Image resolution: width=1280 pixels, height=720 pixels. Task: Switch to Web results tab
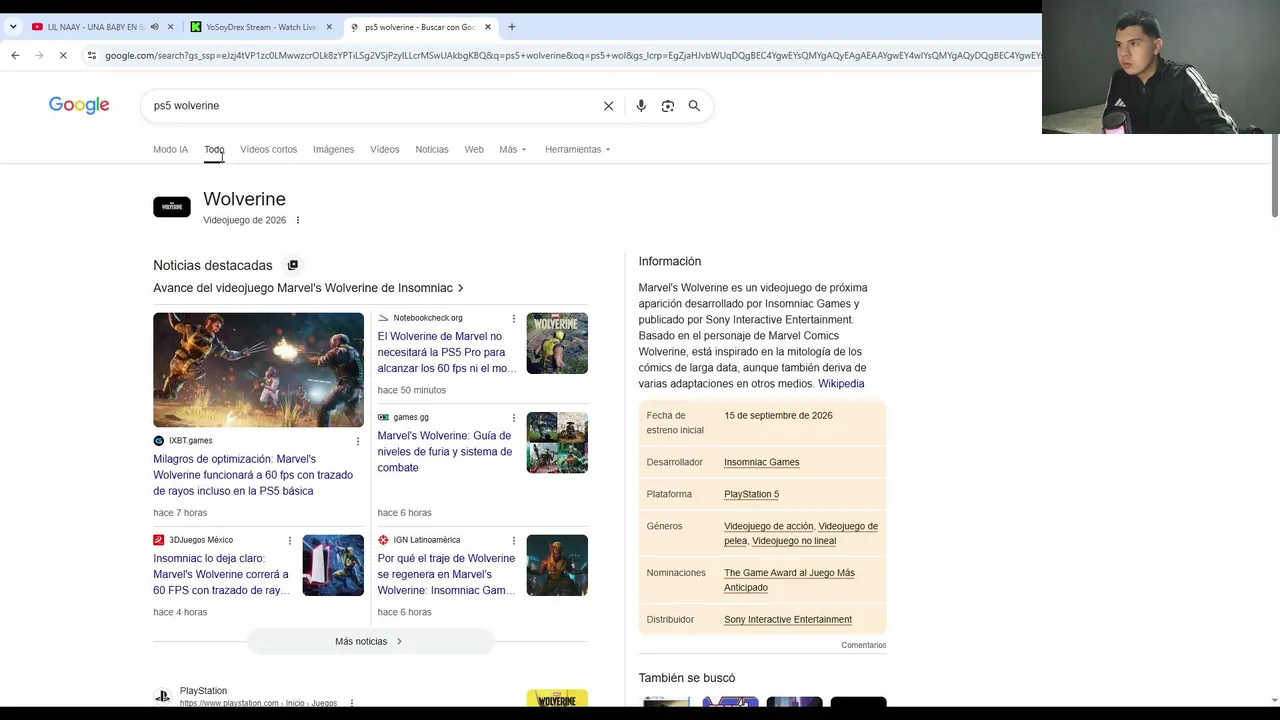tap(474, 149)
